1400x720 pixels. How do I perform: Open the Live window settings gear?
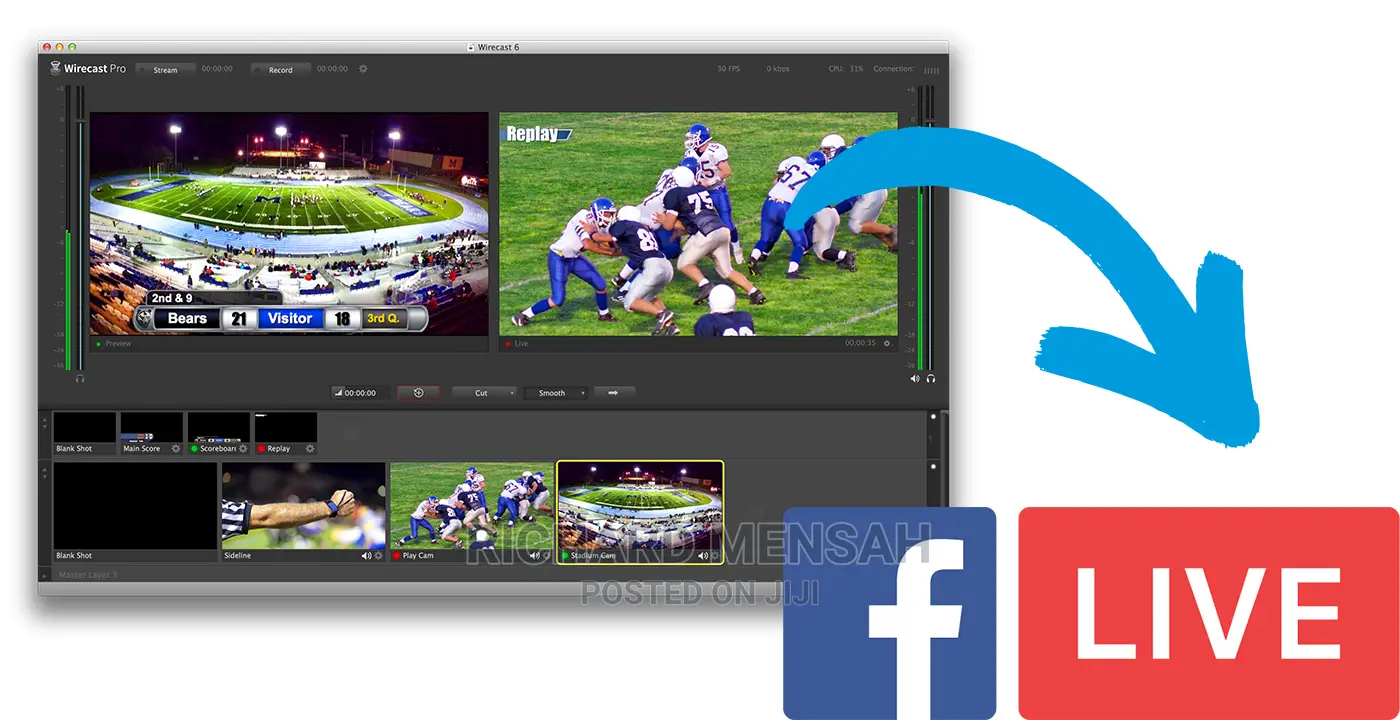886,343
